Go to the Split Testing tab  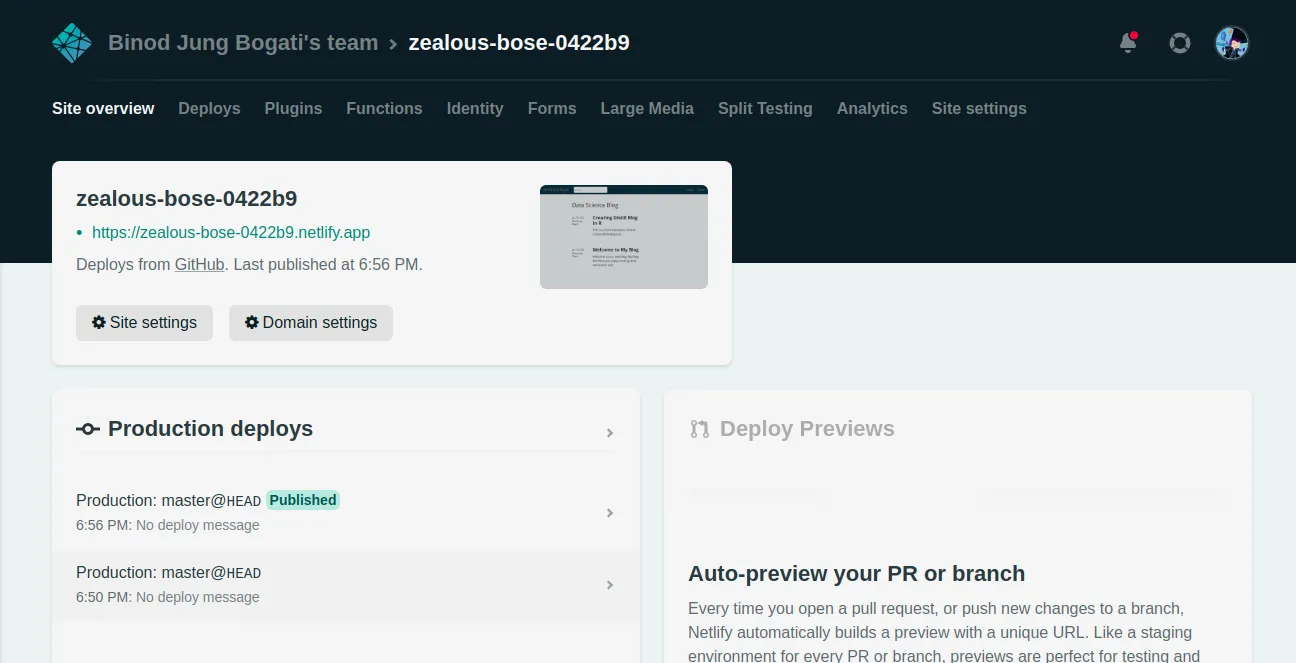pos(765,108)
